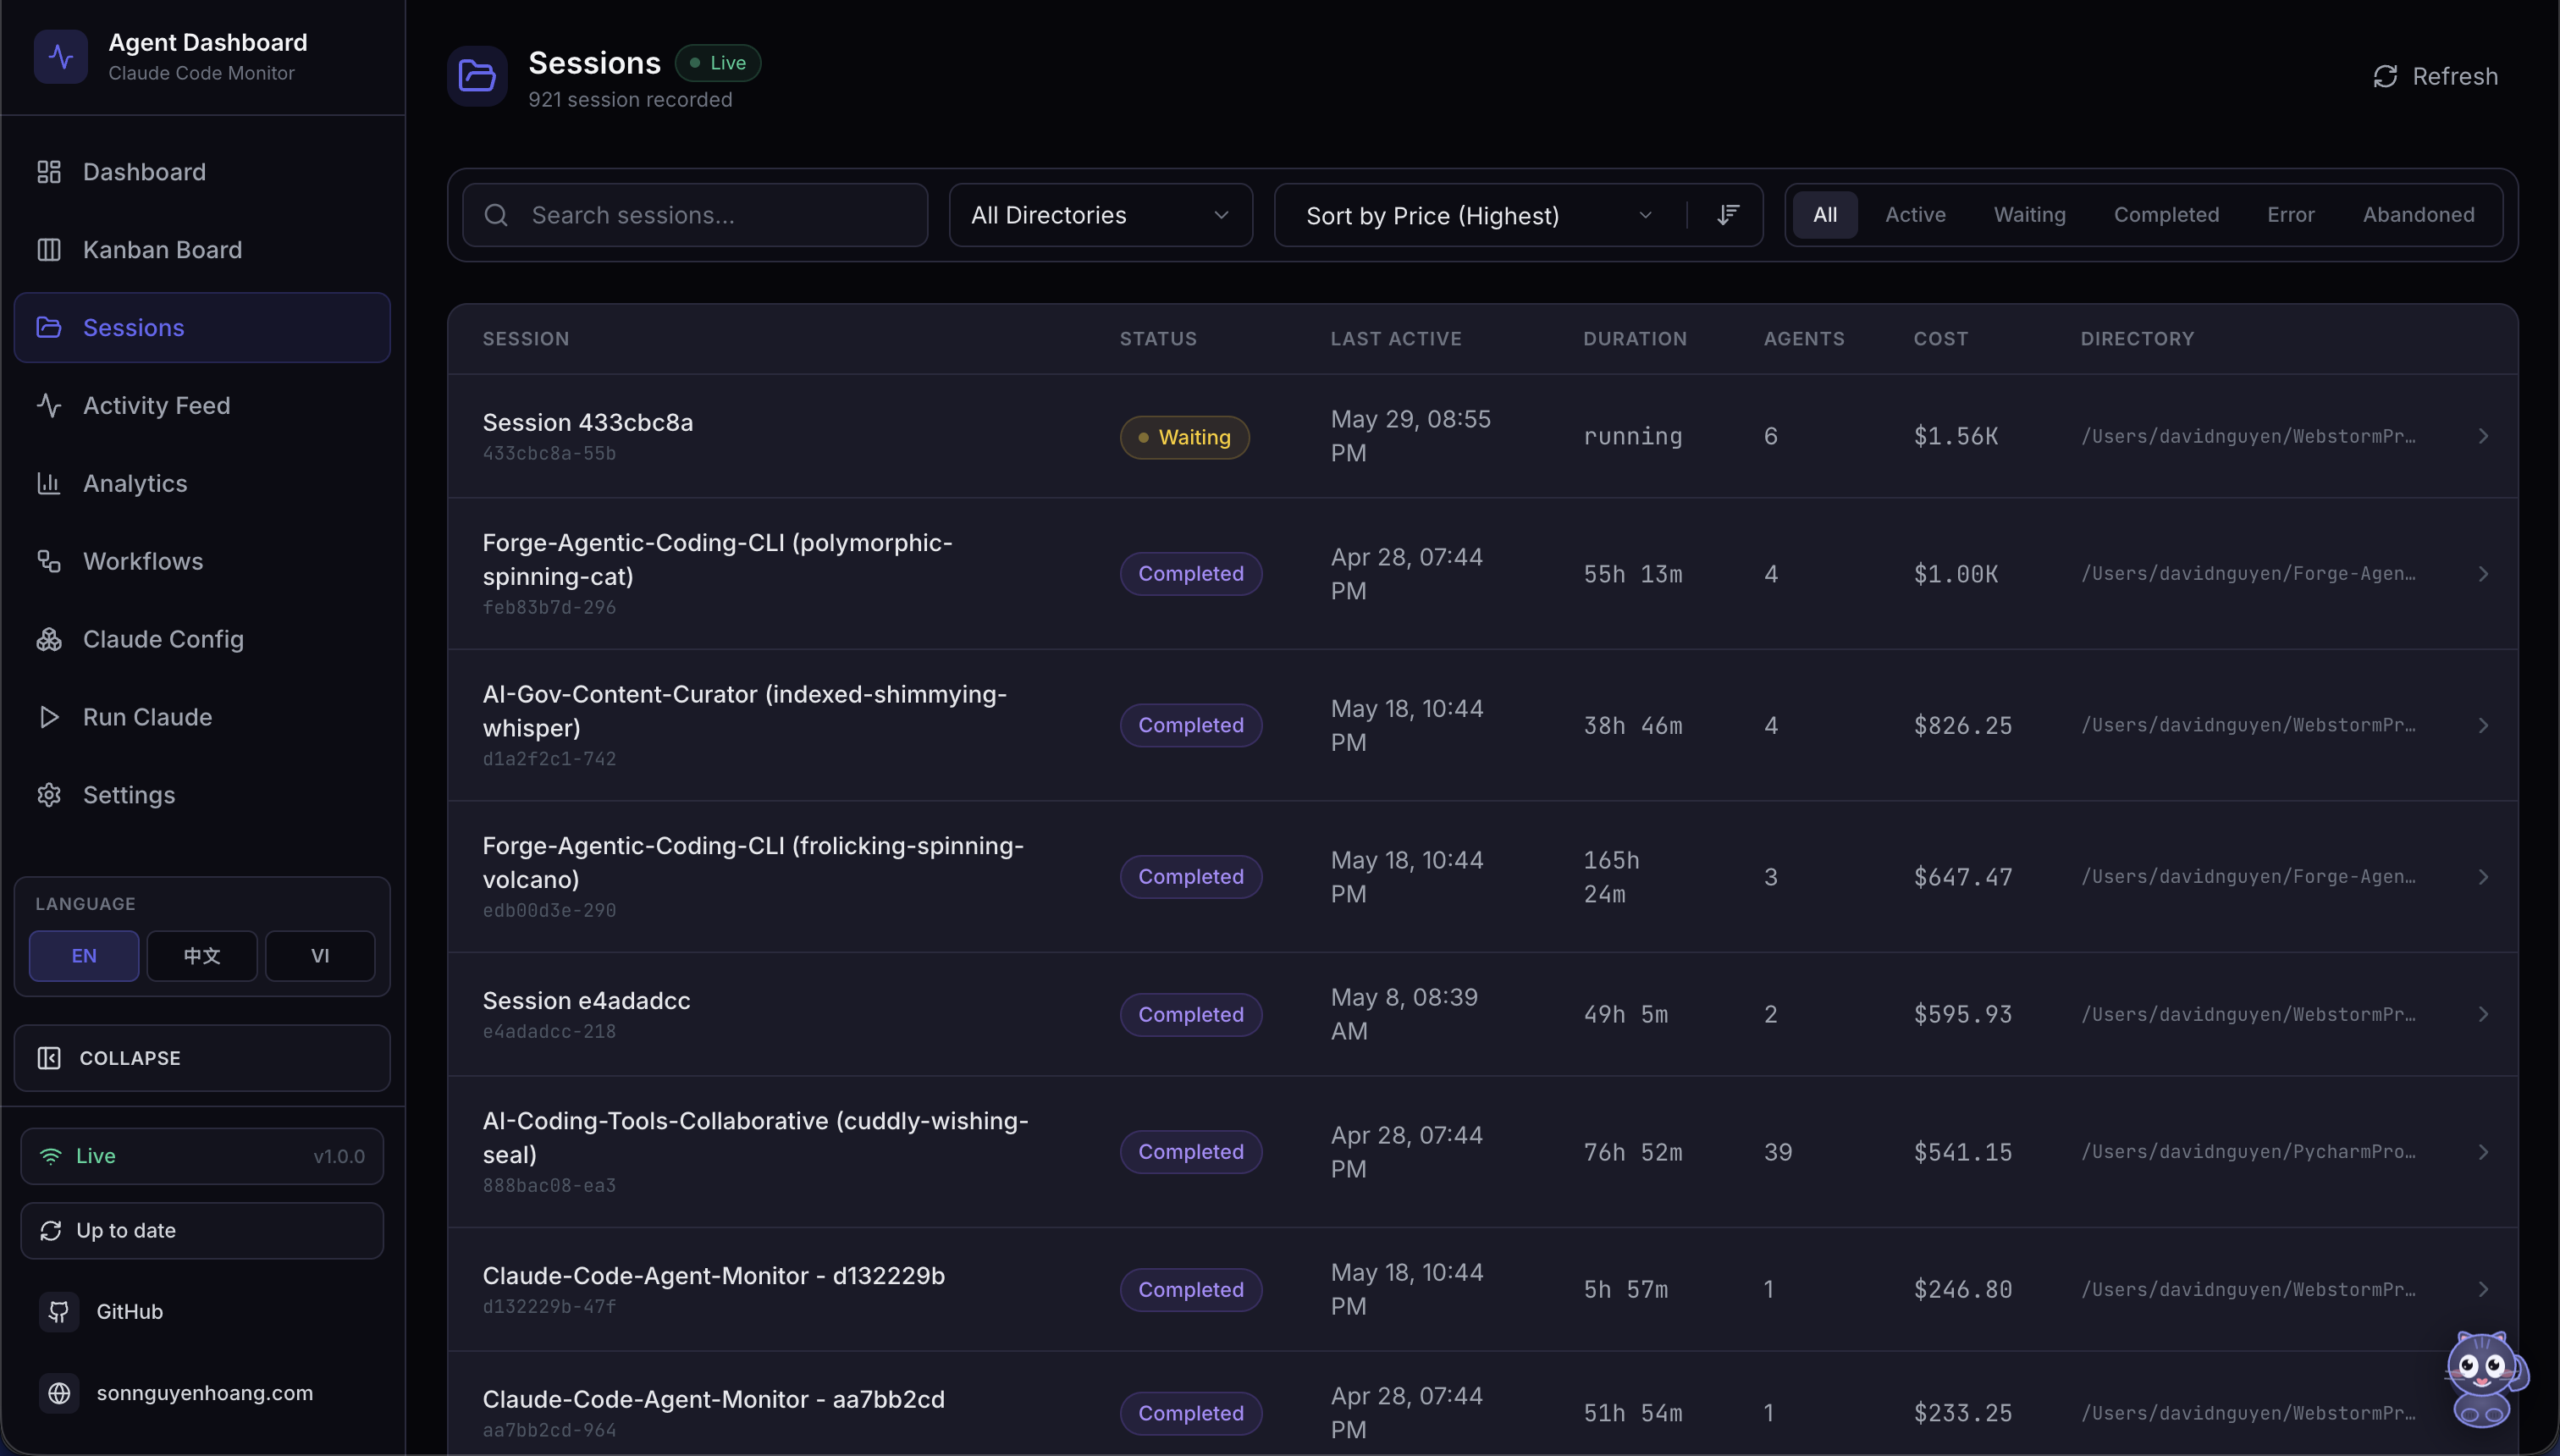Screen dimensions: 2560x1456
Task: Expand AI-Gov-Content-Curator row chevron
Action: point(2483,726)
